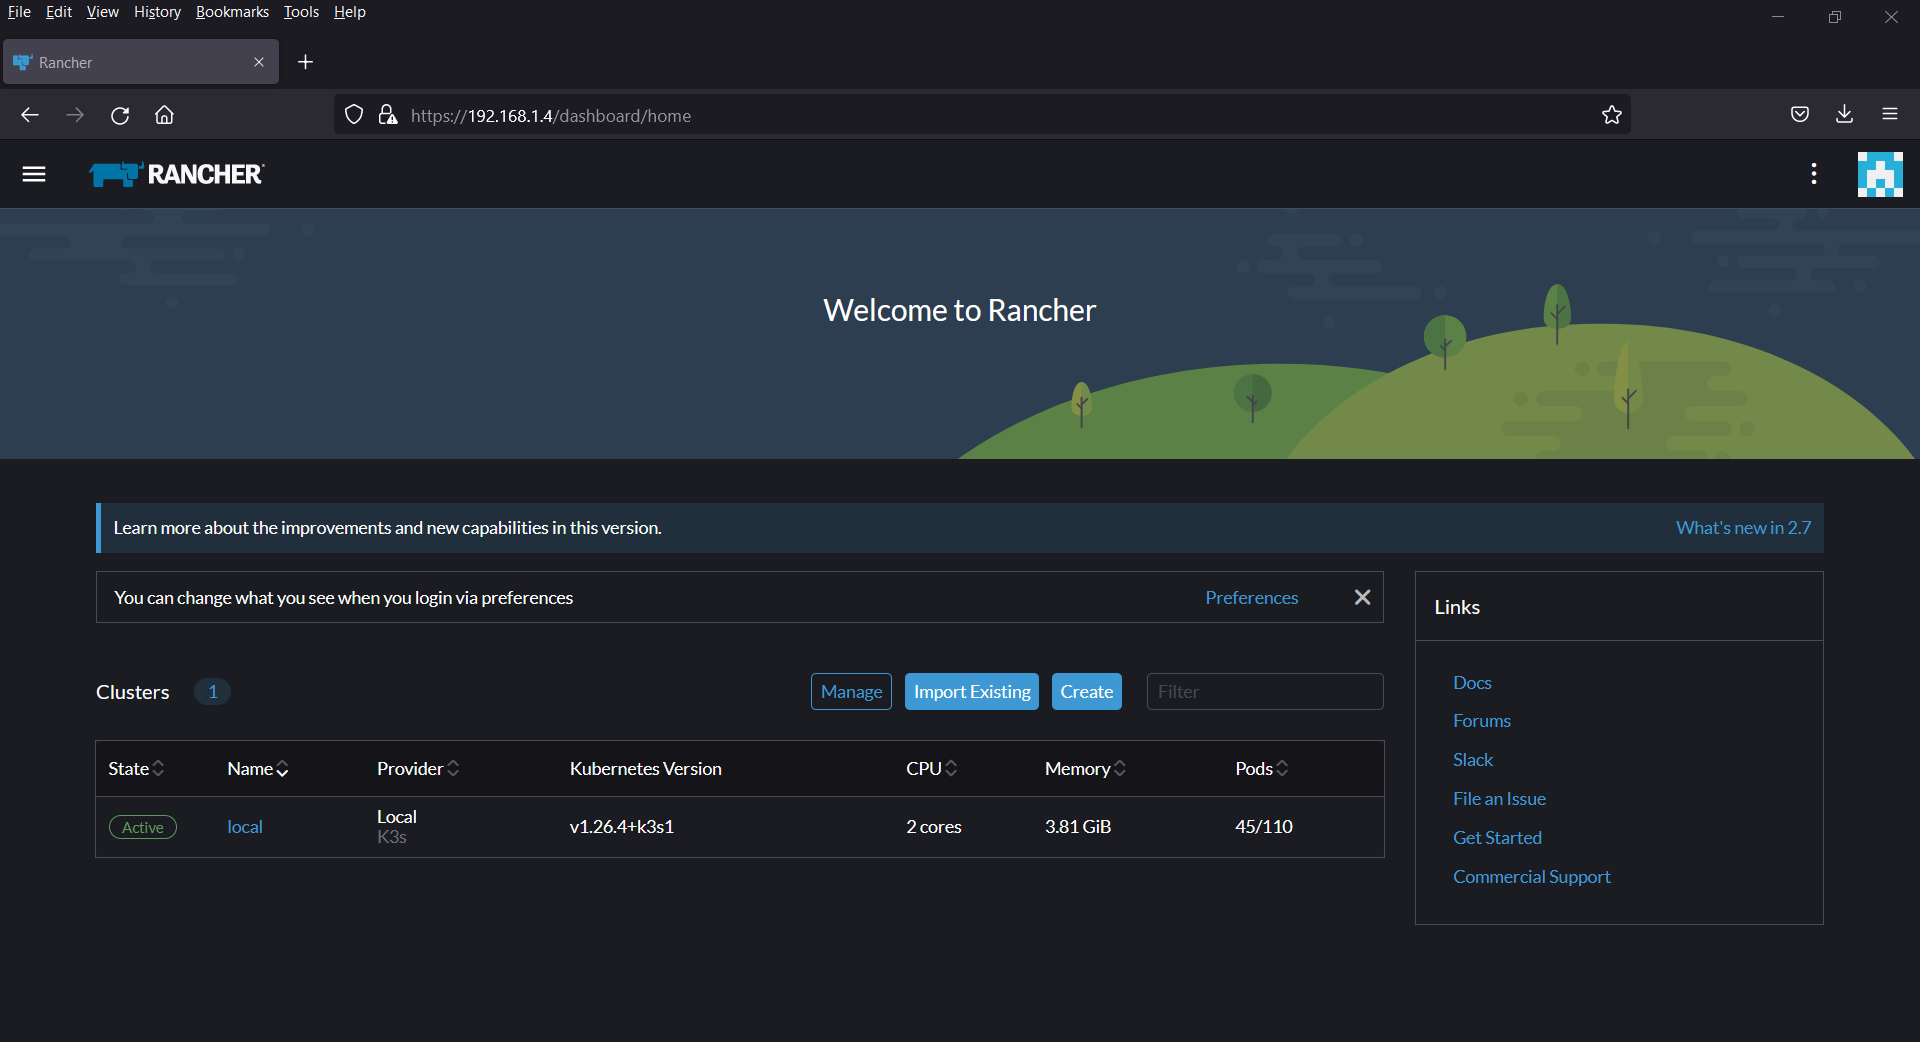This screenshot has height=1042, width=1920.
Task: Open the Help menu
Action: pyautogui.click(x=350, y=12)
